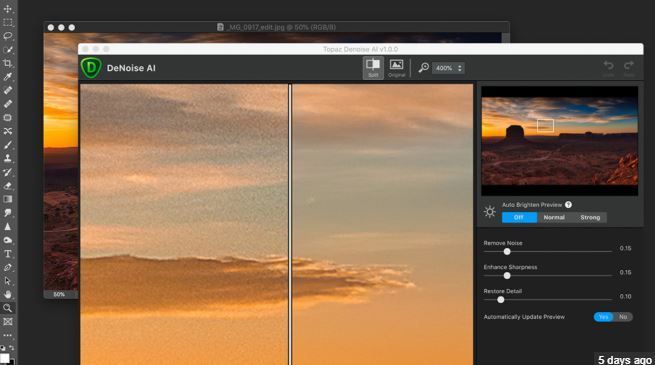Select the Path Selection arrow tool
This screenshot has height=365, width=655.
[x=8, y=281]
